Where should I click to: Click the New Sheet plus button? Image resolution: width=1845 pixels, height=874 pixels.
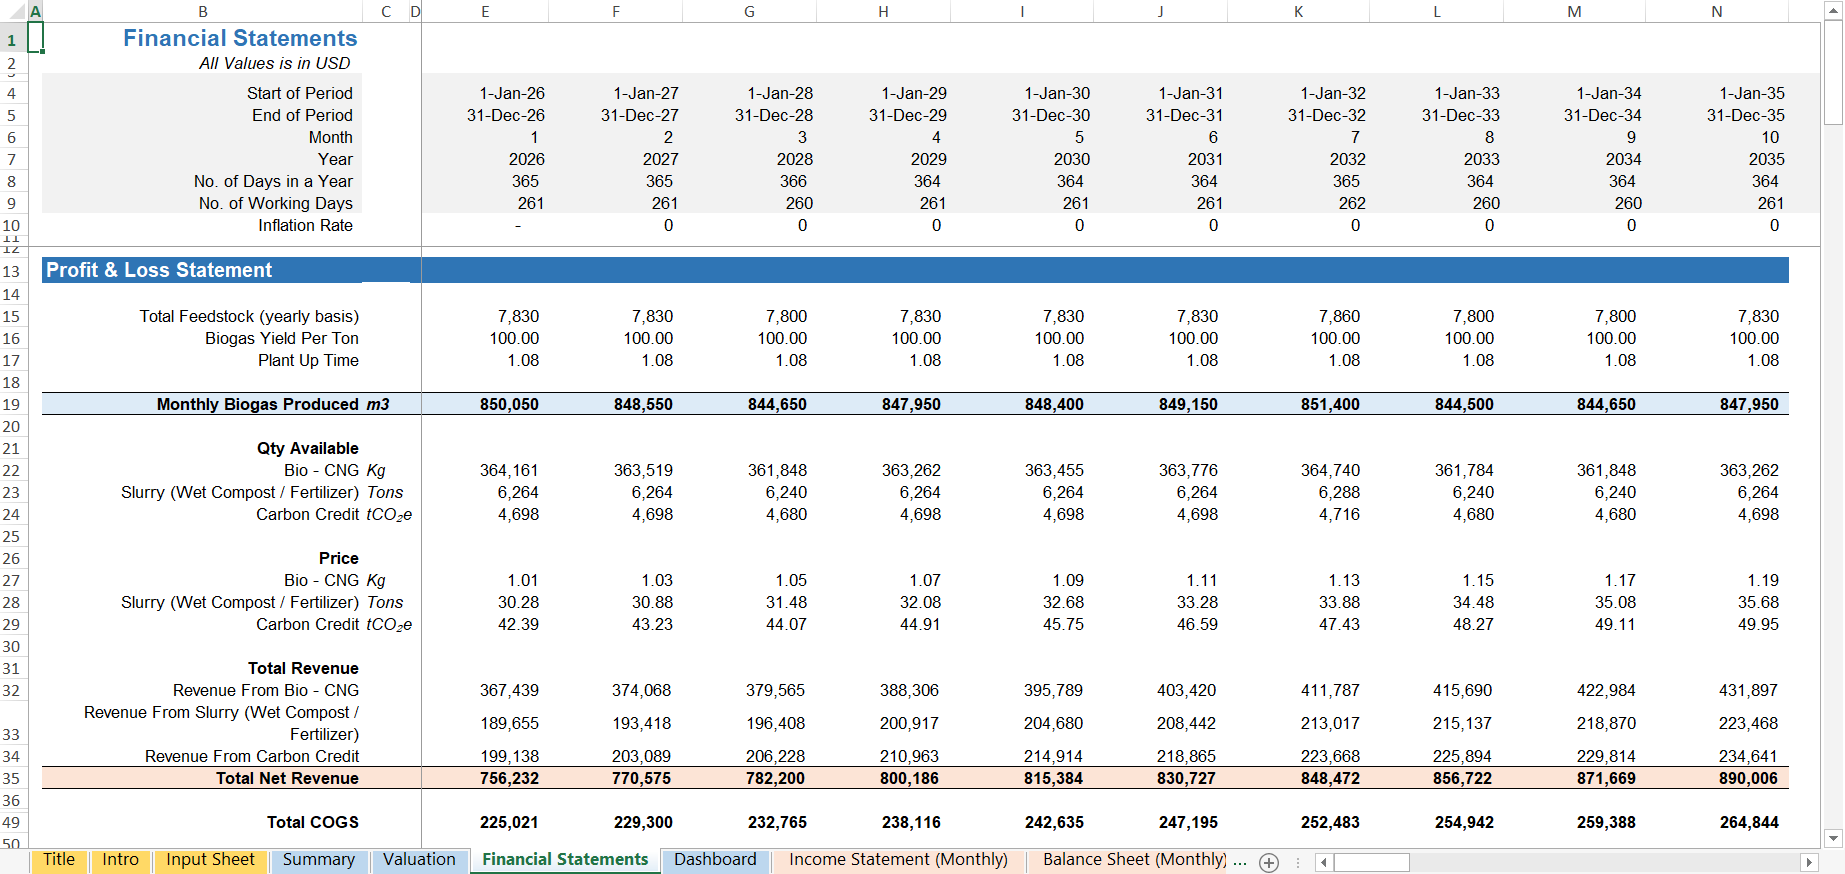1269,862
